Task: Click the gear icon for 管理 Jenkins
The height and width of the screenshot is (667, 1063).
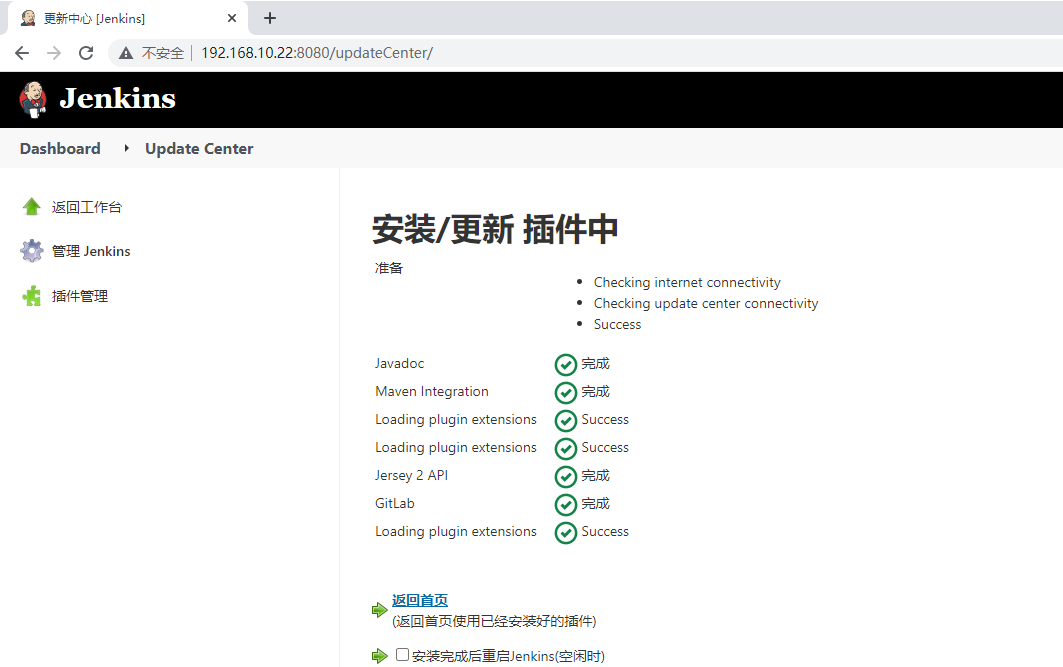Action: coord(31,251)
